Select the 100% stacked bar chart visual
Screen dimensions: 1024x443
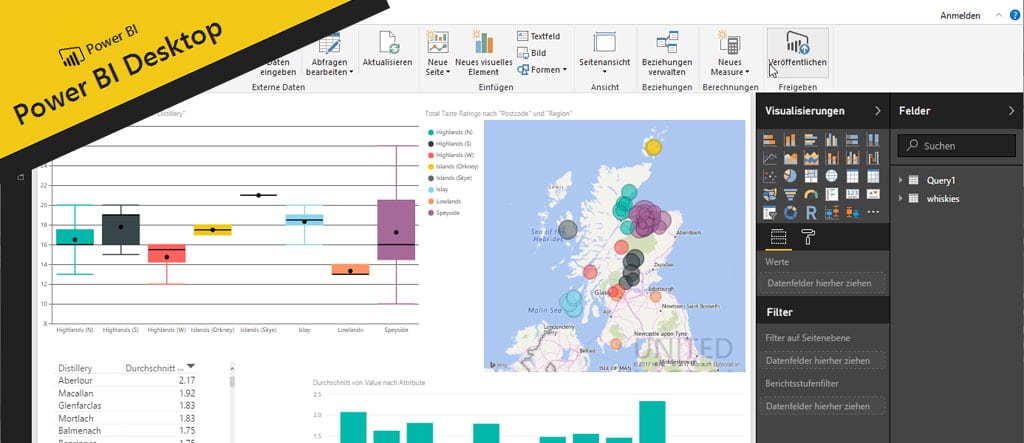coord(852,140)
